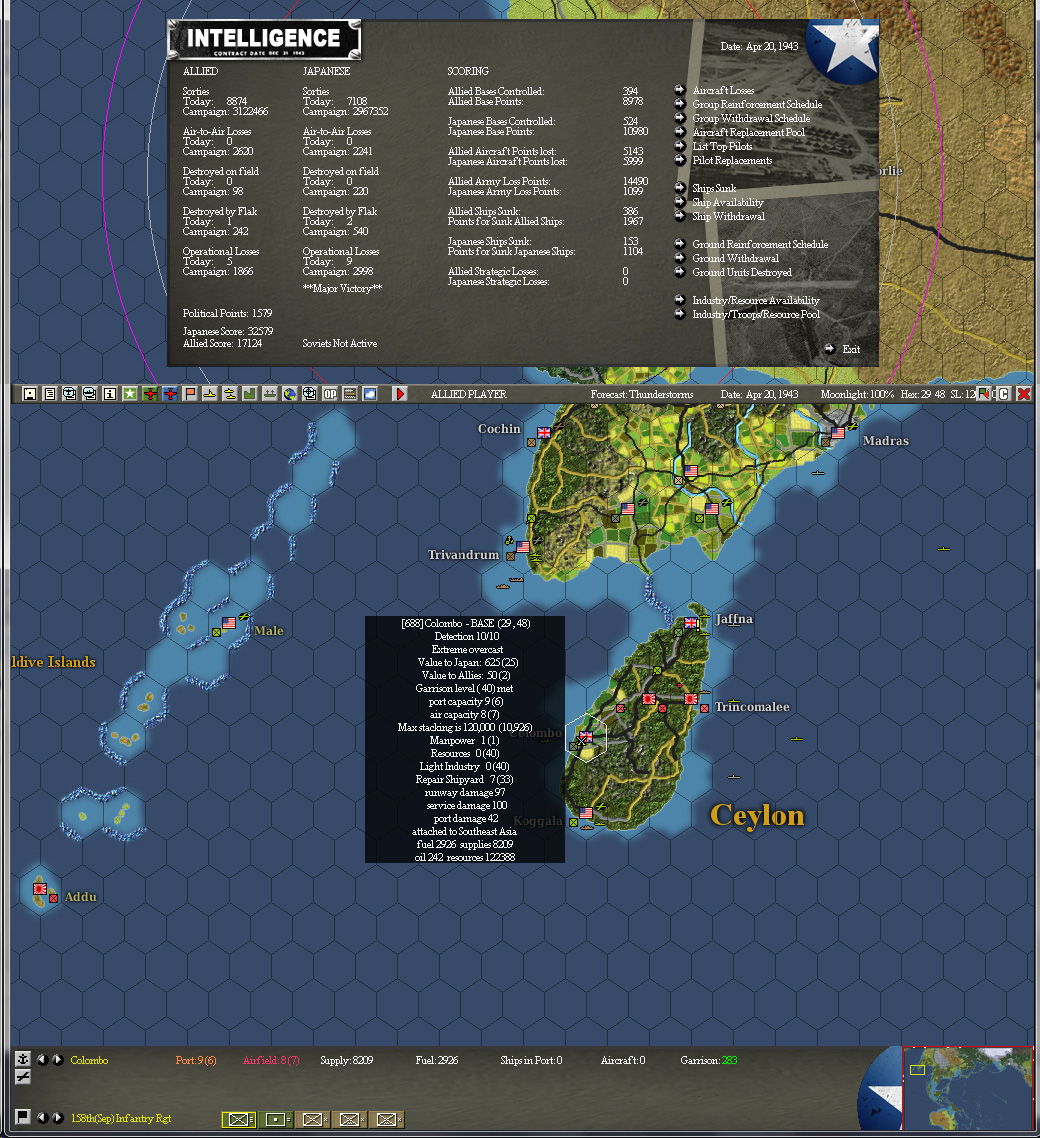Click the world minimap in bottom right
The image size is (1040, 1138).
[x=967, y=1087]
